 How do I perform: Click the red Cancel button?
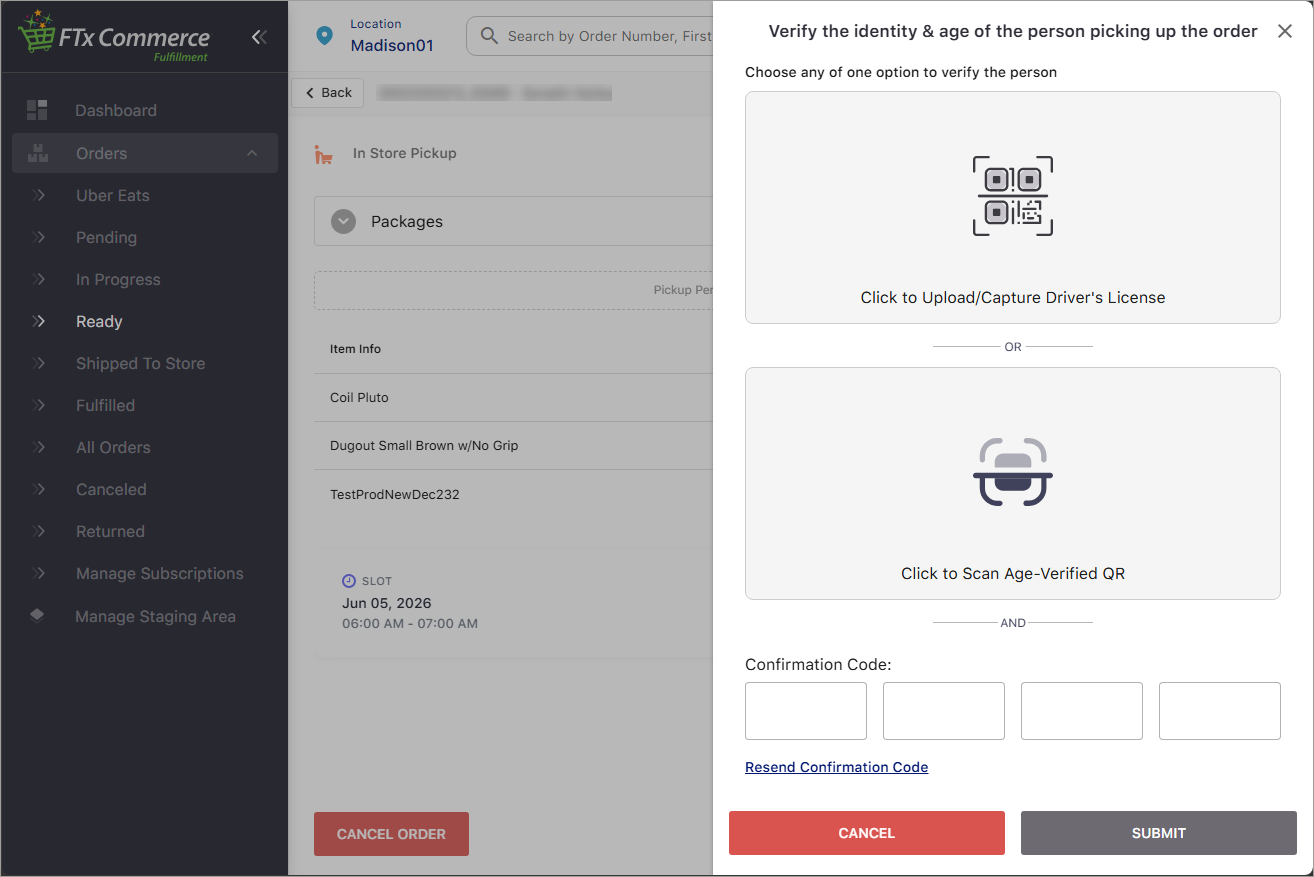(867, 833)
